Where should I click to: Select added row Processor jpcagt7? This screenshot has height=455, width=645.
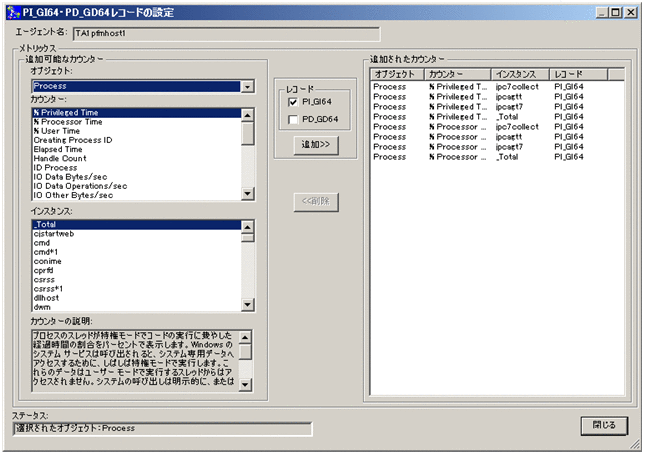[x=497, y=147]
